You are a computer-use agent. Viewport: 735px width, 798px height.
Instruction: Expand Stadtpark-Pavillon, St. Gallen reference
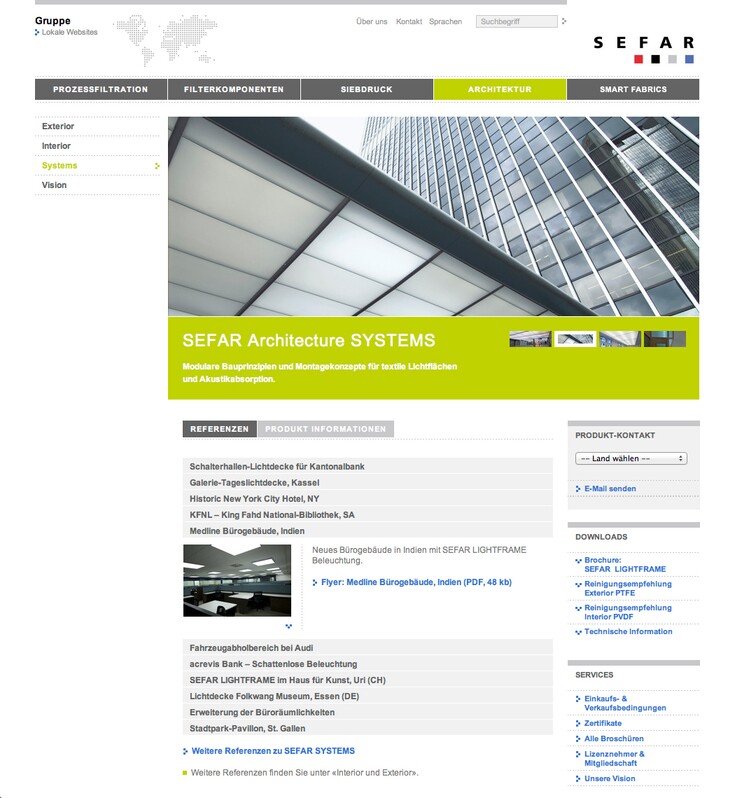click(368, 728)
